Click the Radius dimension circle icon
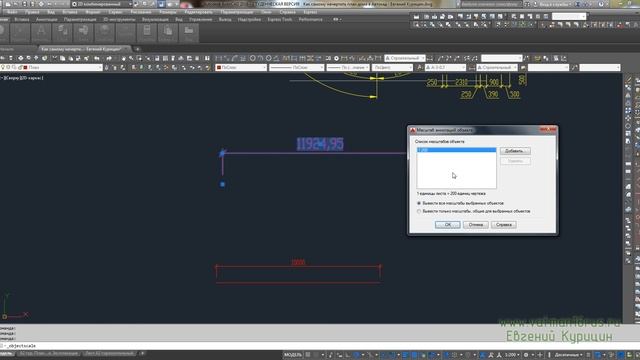The height and width of the screenshot is (360, 640). 252,58
